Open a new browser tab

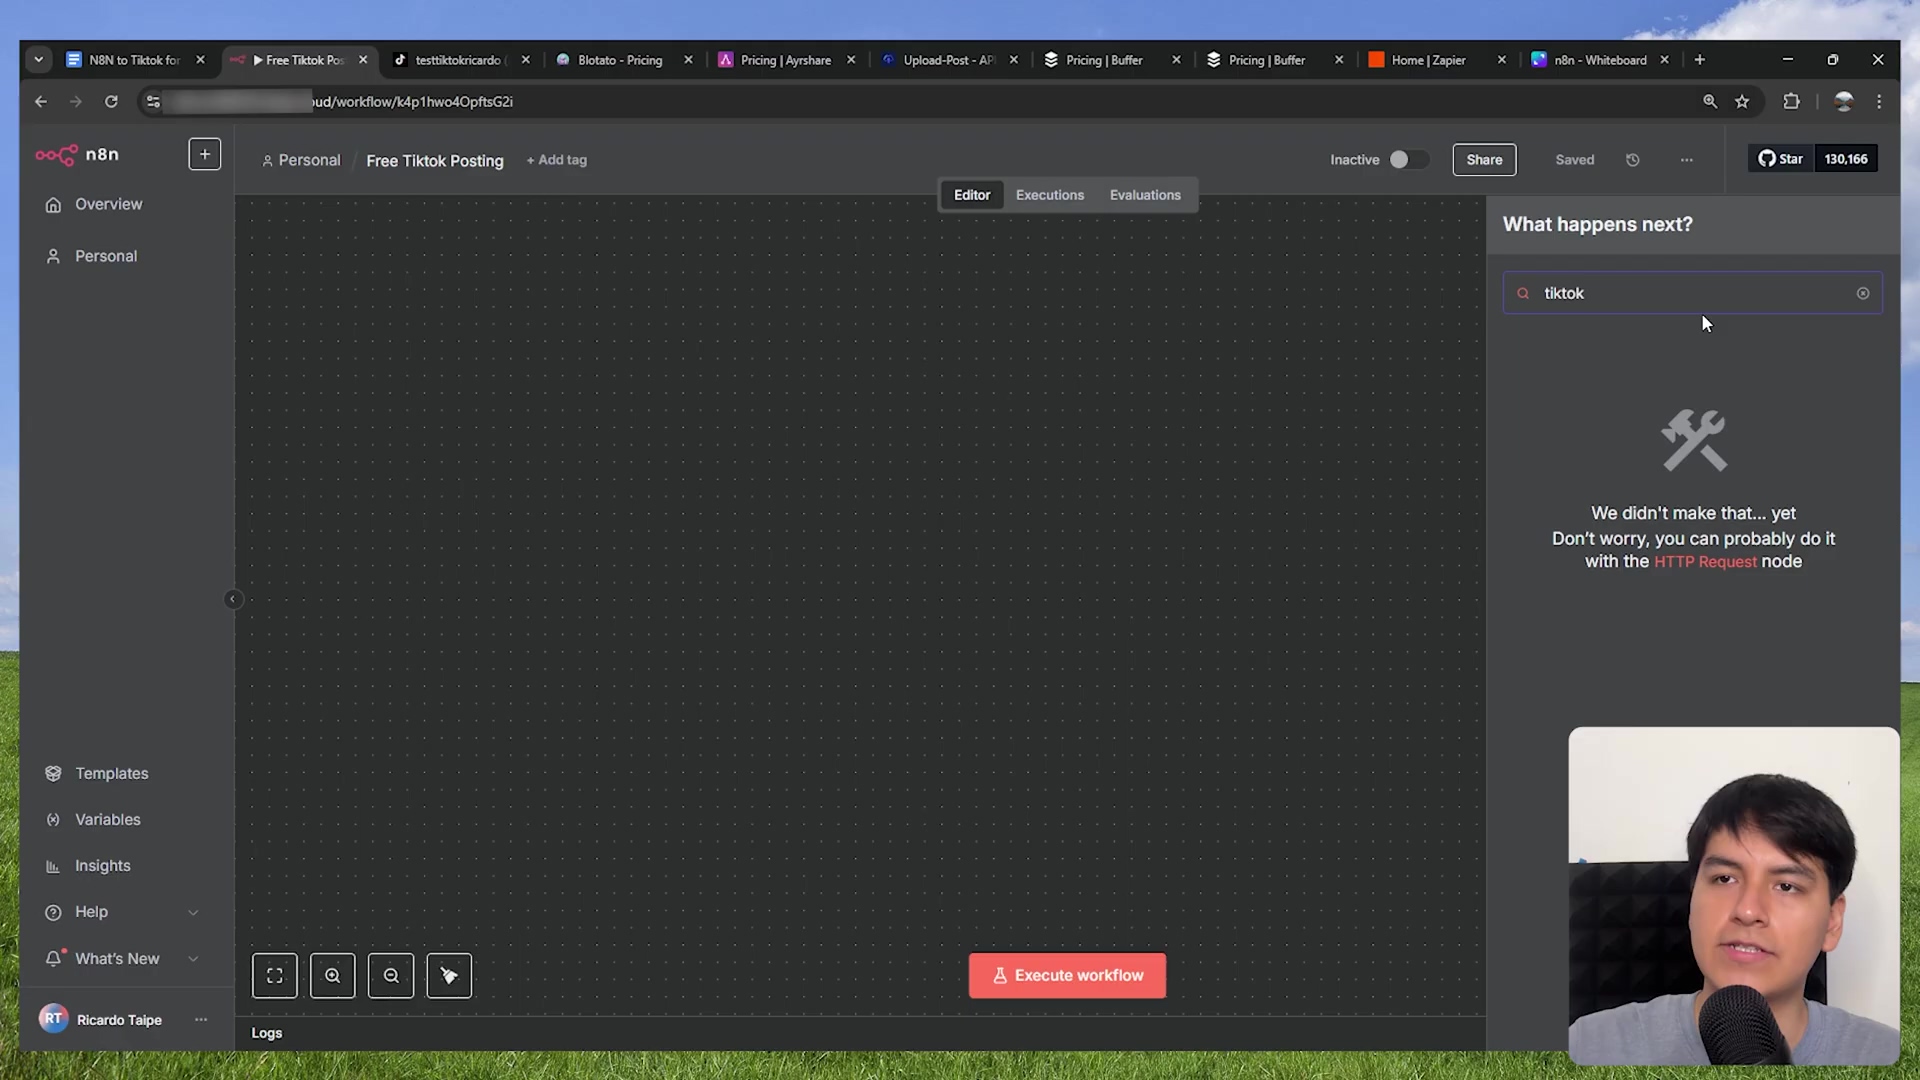pyautogui.click(x=1699, y=60)
